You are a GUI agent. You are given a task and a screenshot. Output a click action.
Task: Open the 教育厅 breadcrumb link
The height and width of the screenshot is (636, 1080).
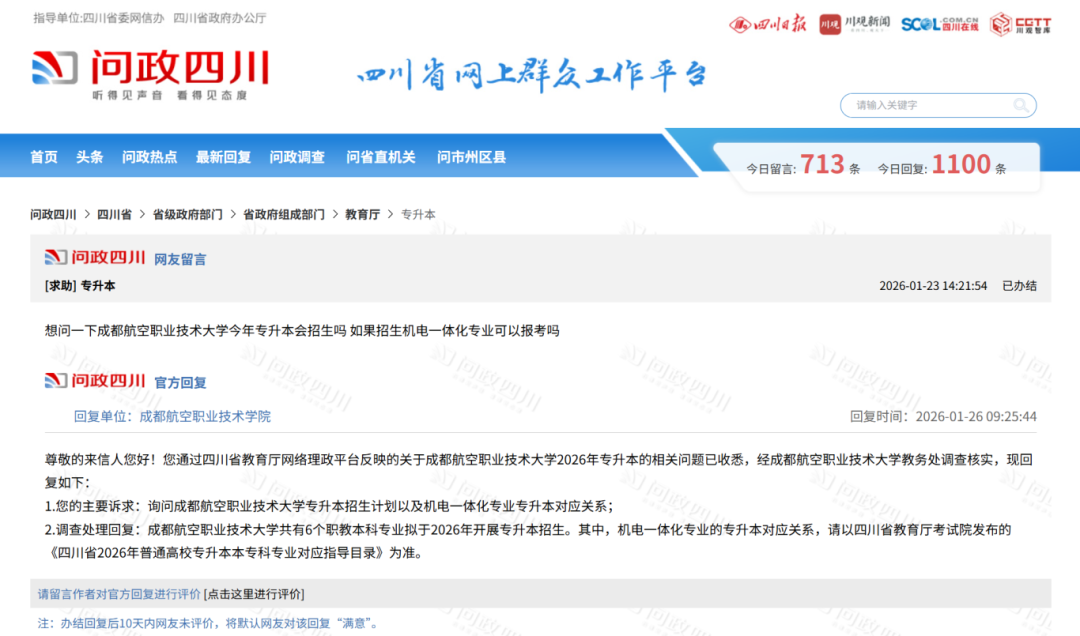click(362, 214)
